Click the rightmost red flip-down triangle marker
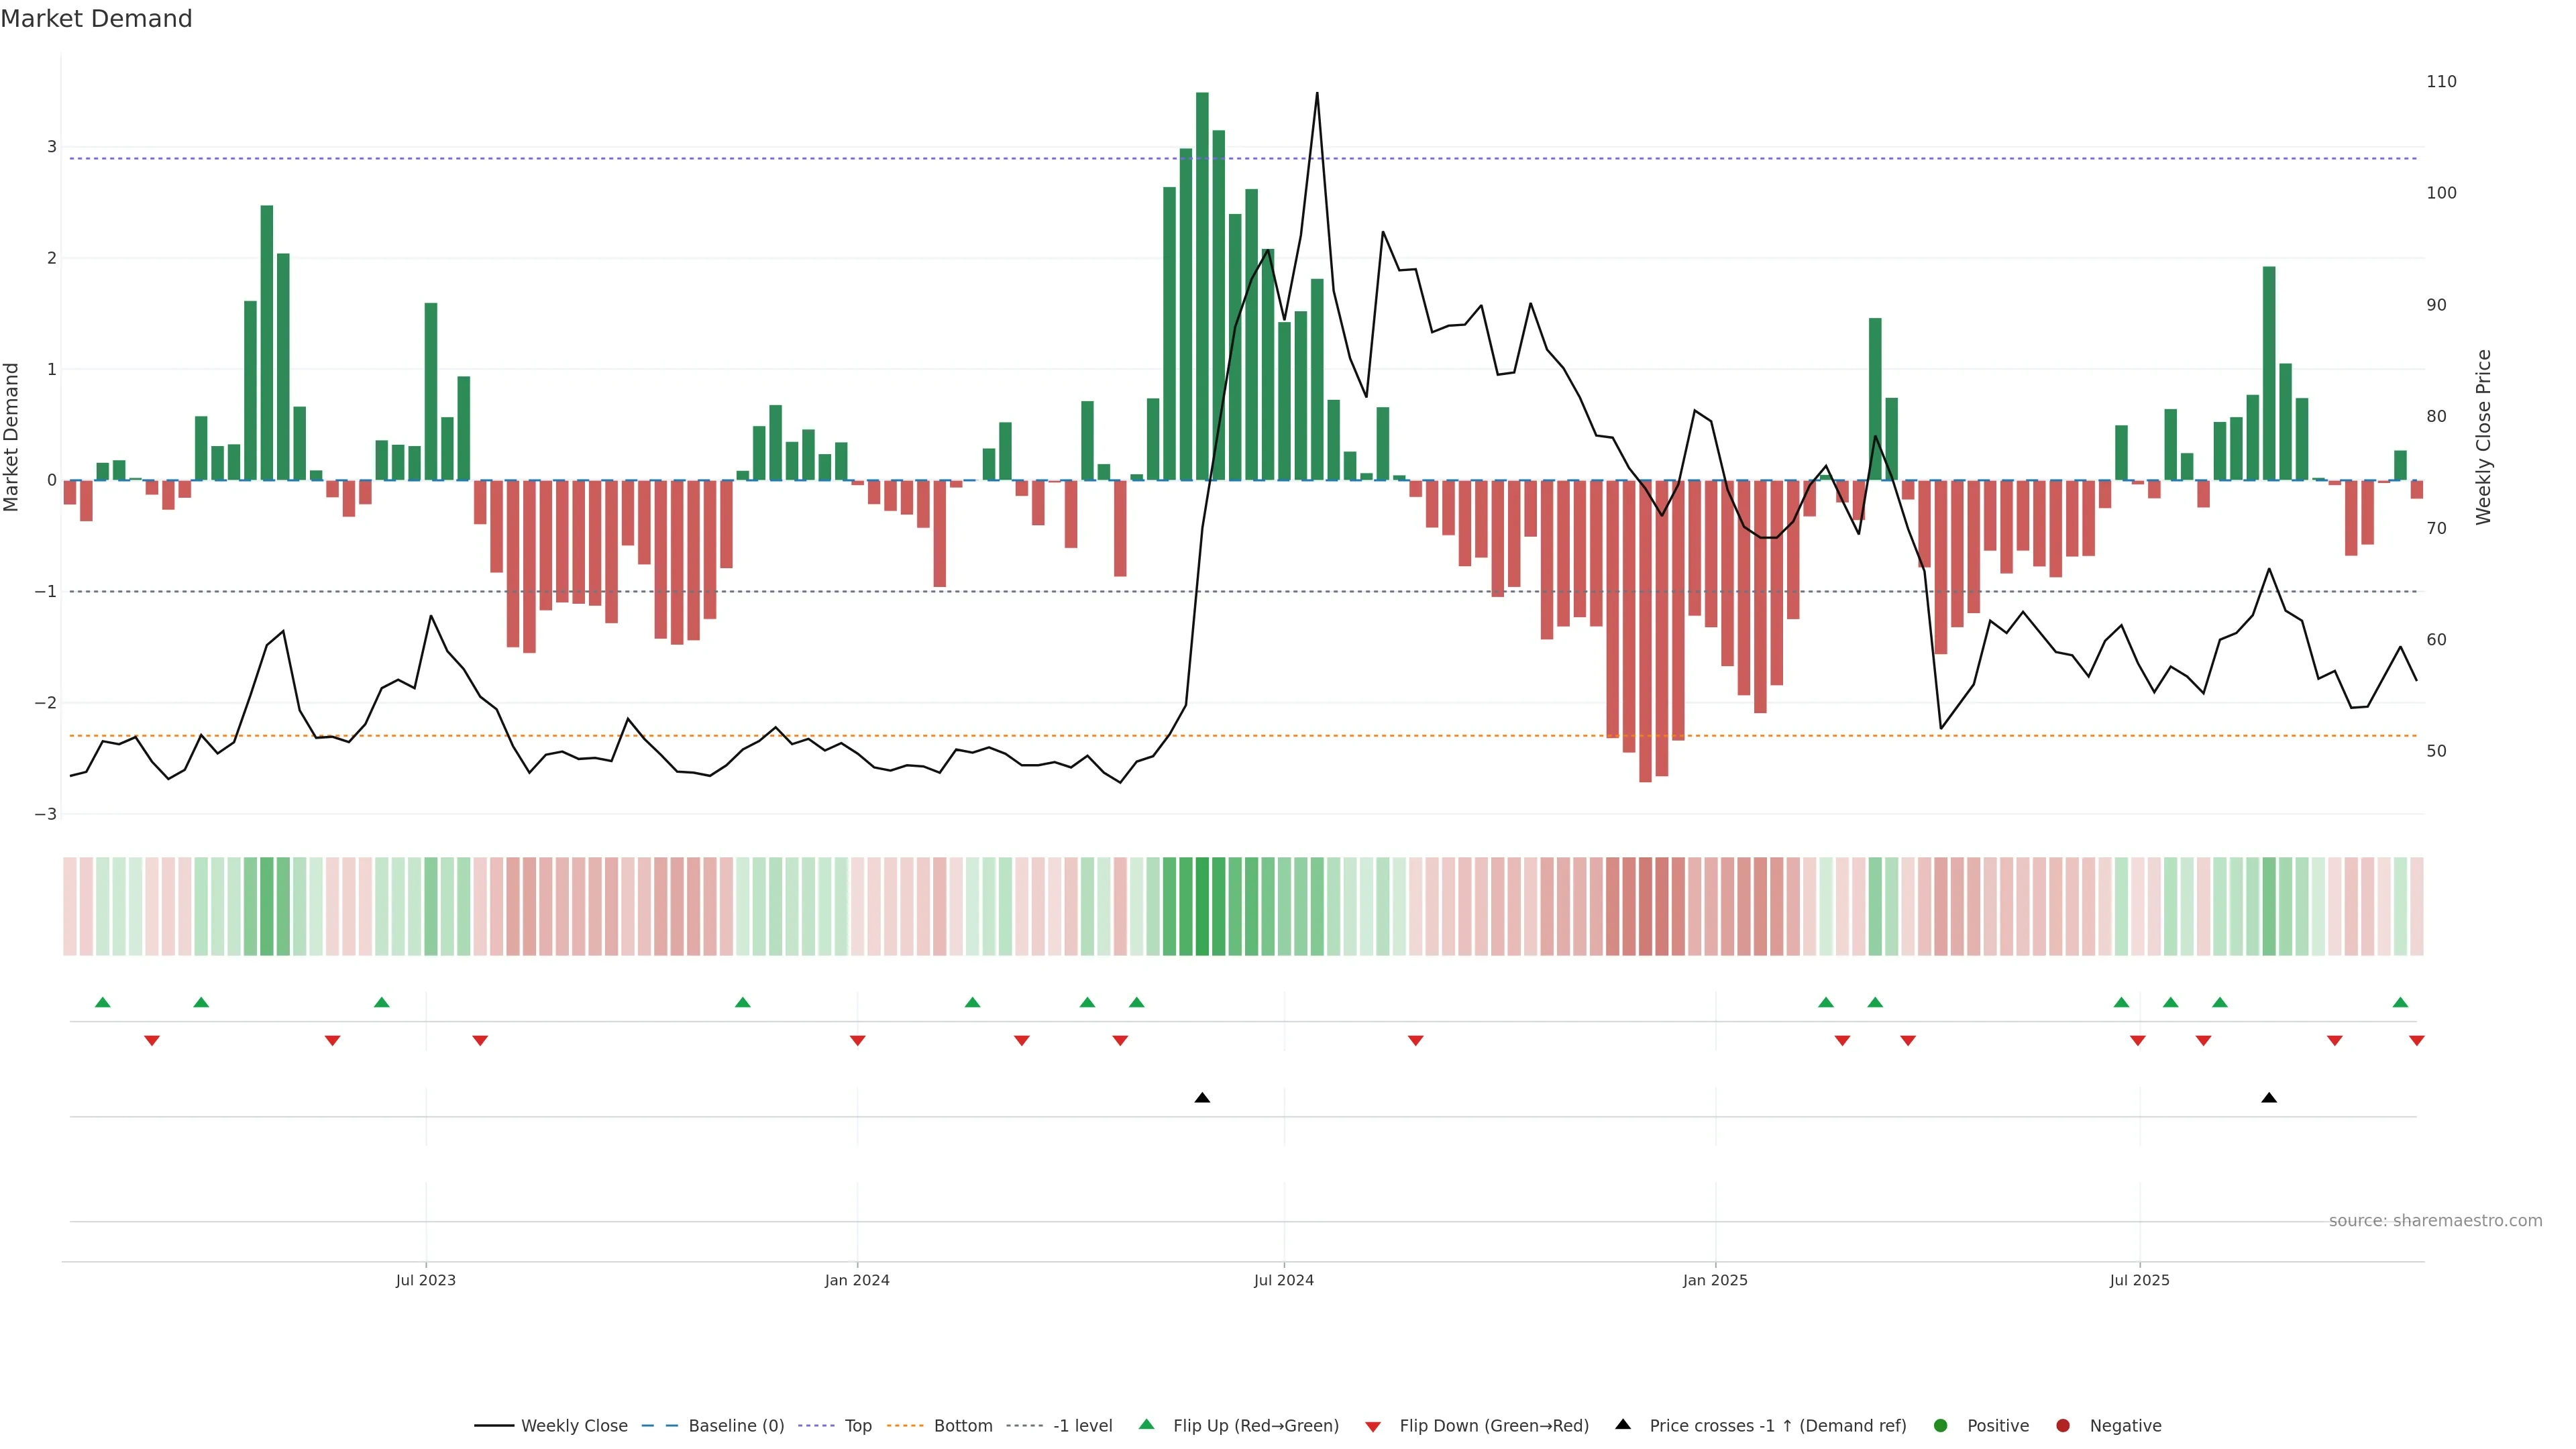The height and width of the screenshot is (1449, 2576). 2416,1041
